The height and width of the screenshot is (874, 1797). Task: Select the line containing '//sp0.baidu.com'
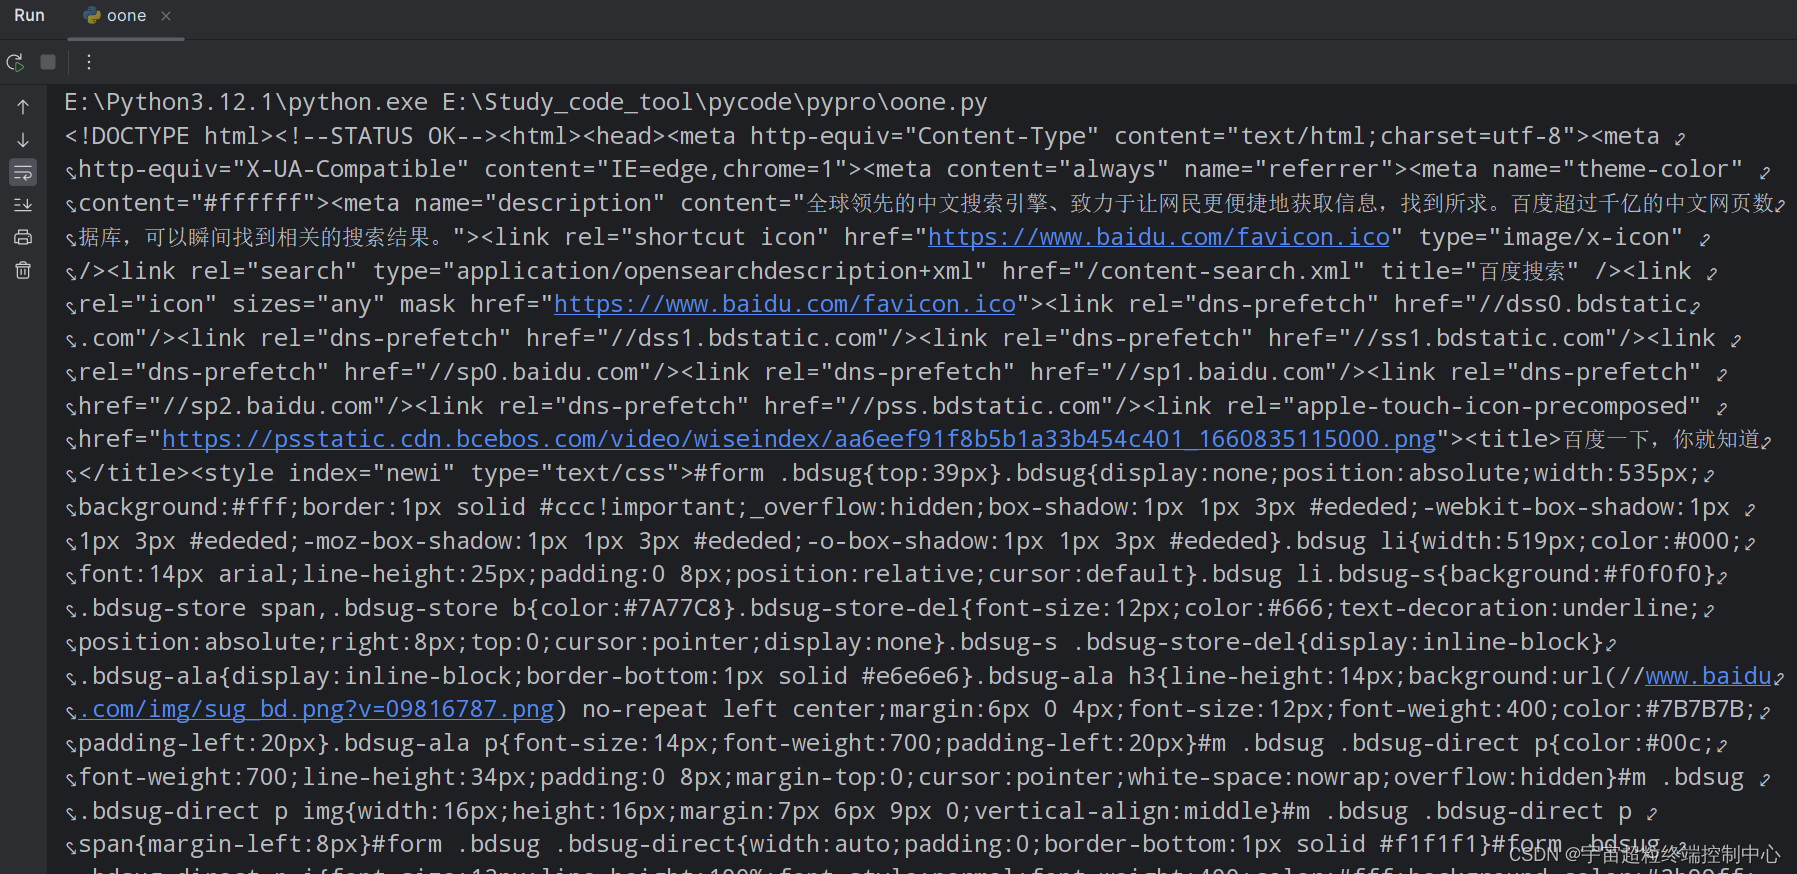click(889, 372)
